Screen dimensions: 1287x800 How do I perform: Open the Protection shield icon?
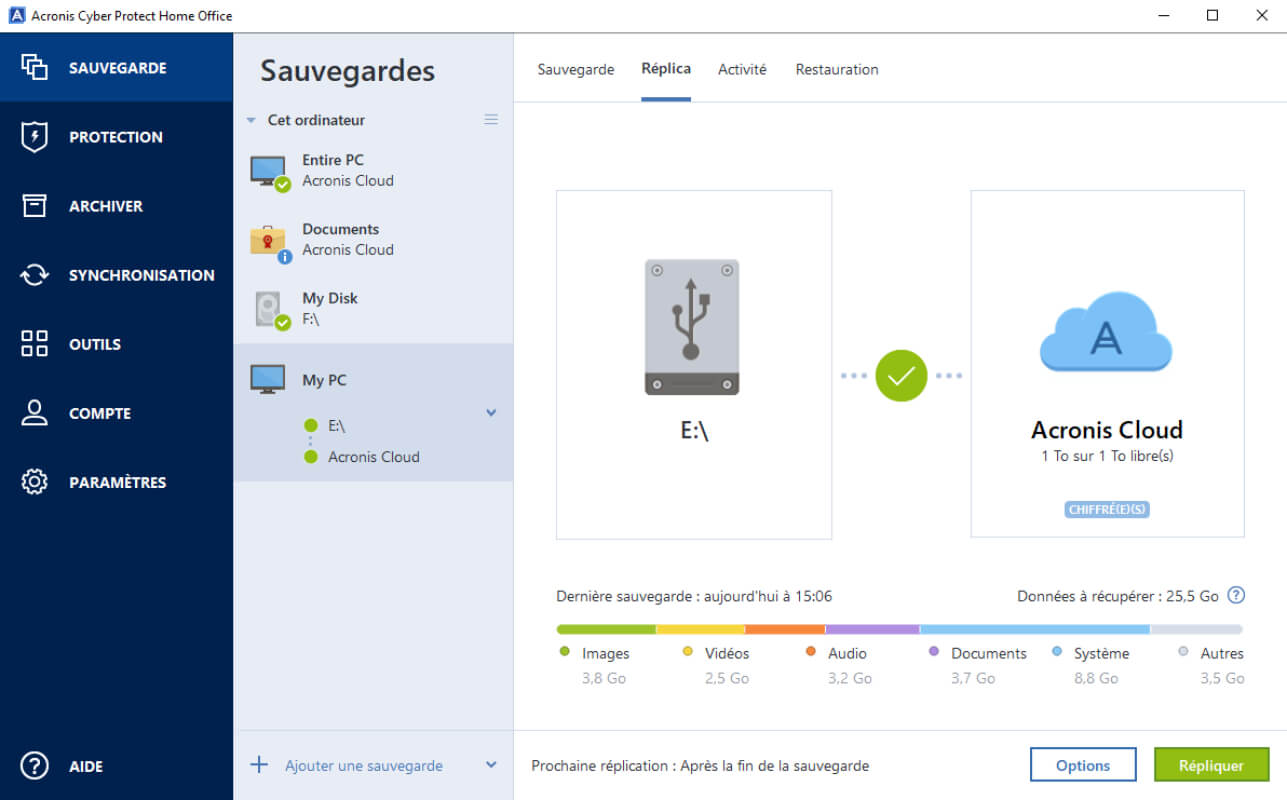(35, 137)
